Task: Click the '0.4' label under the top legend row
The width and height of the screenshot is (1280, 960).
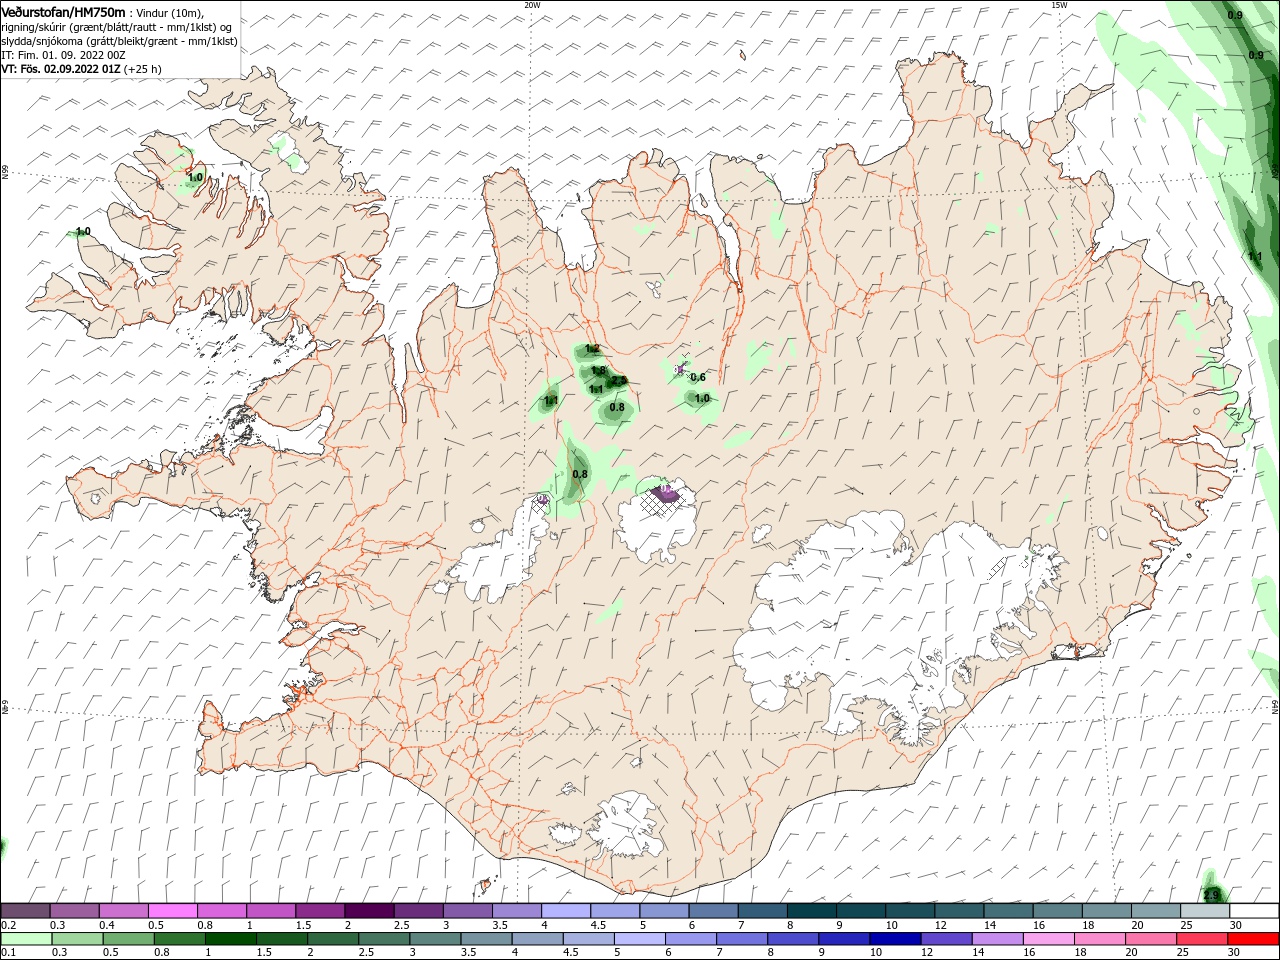Action: (x=107, y=925)
